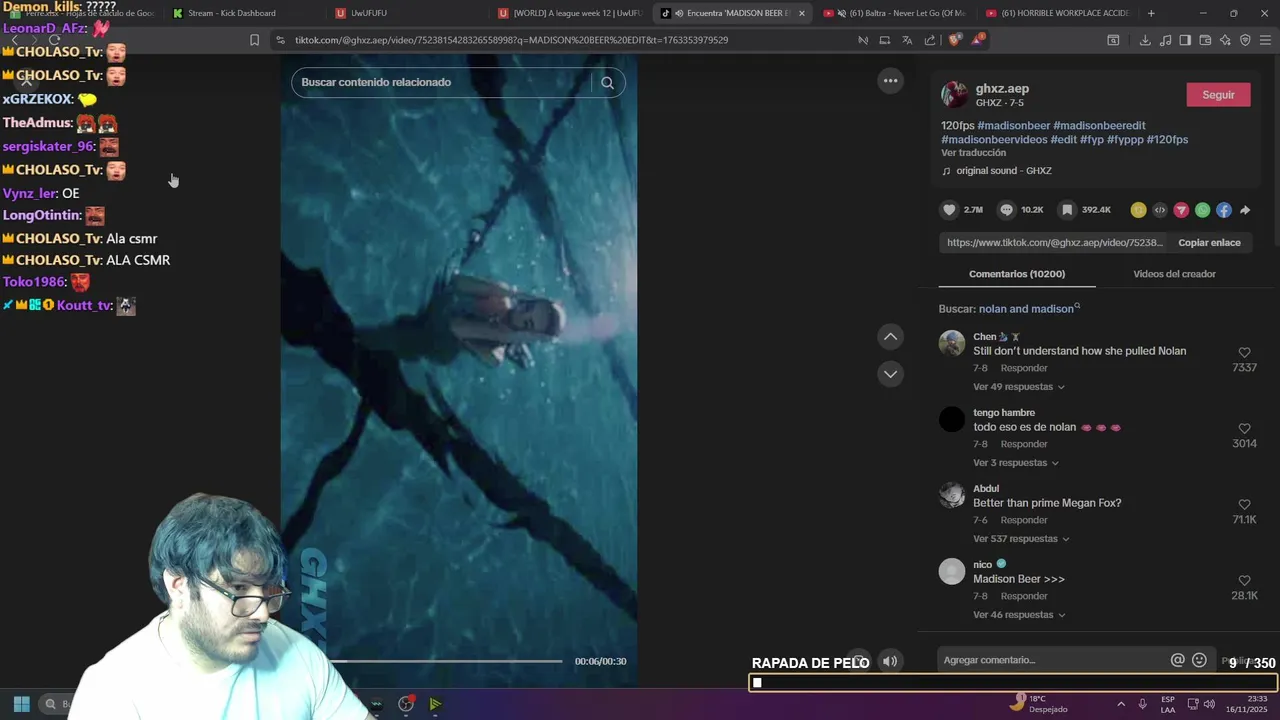Open browser downloads
1280x720 pixels.
[1145, 40]
